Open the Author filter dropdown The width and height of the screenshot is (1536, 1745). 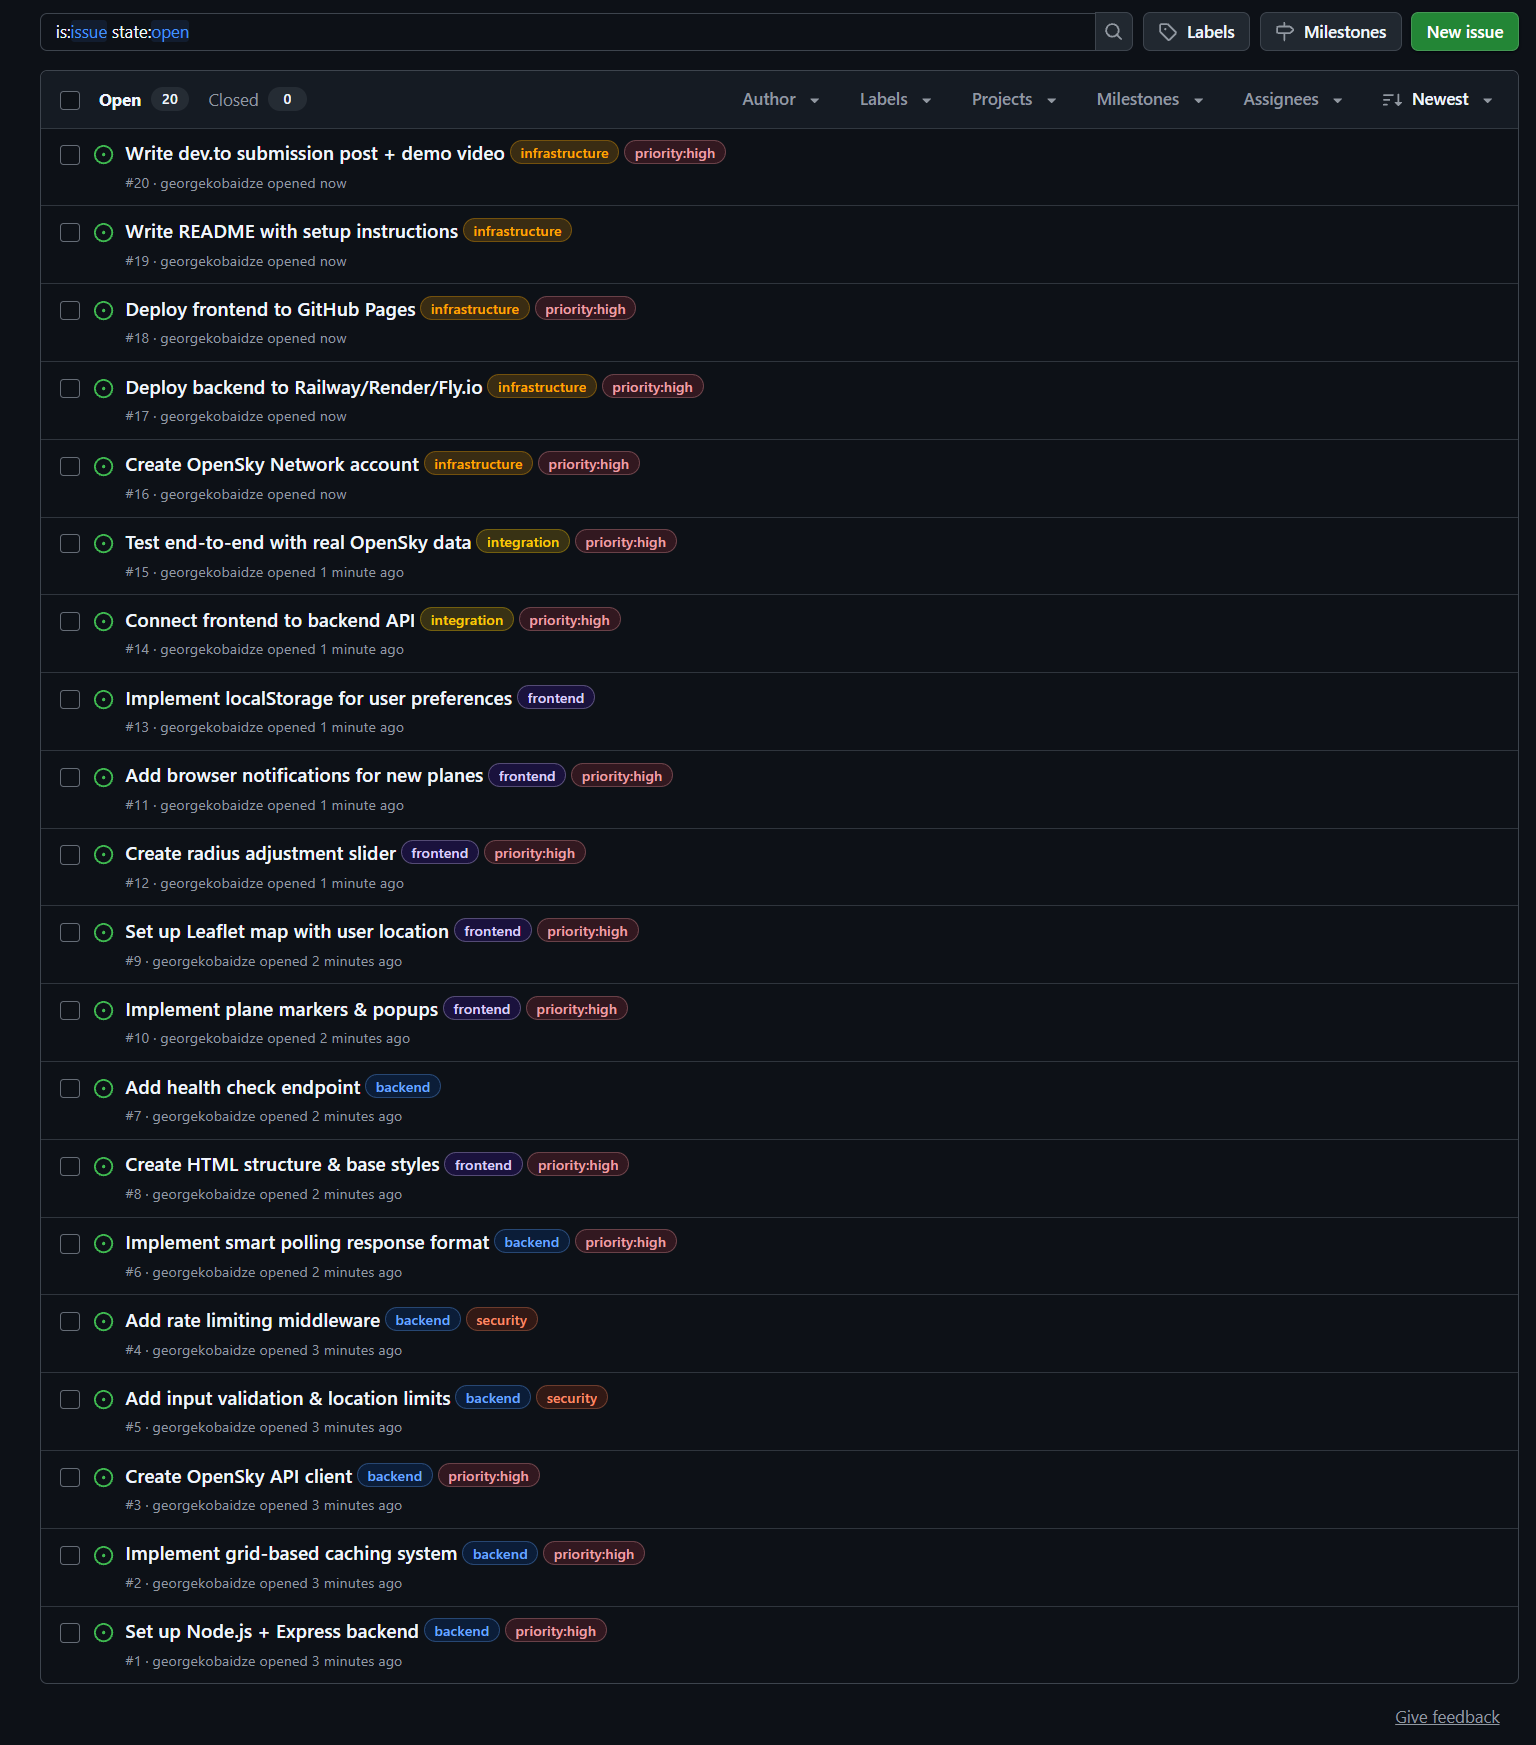pyautogui.click(x=781, y=99)
